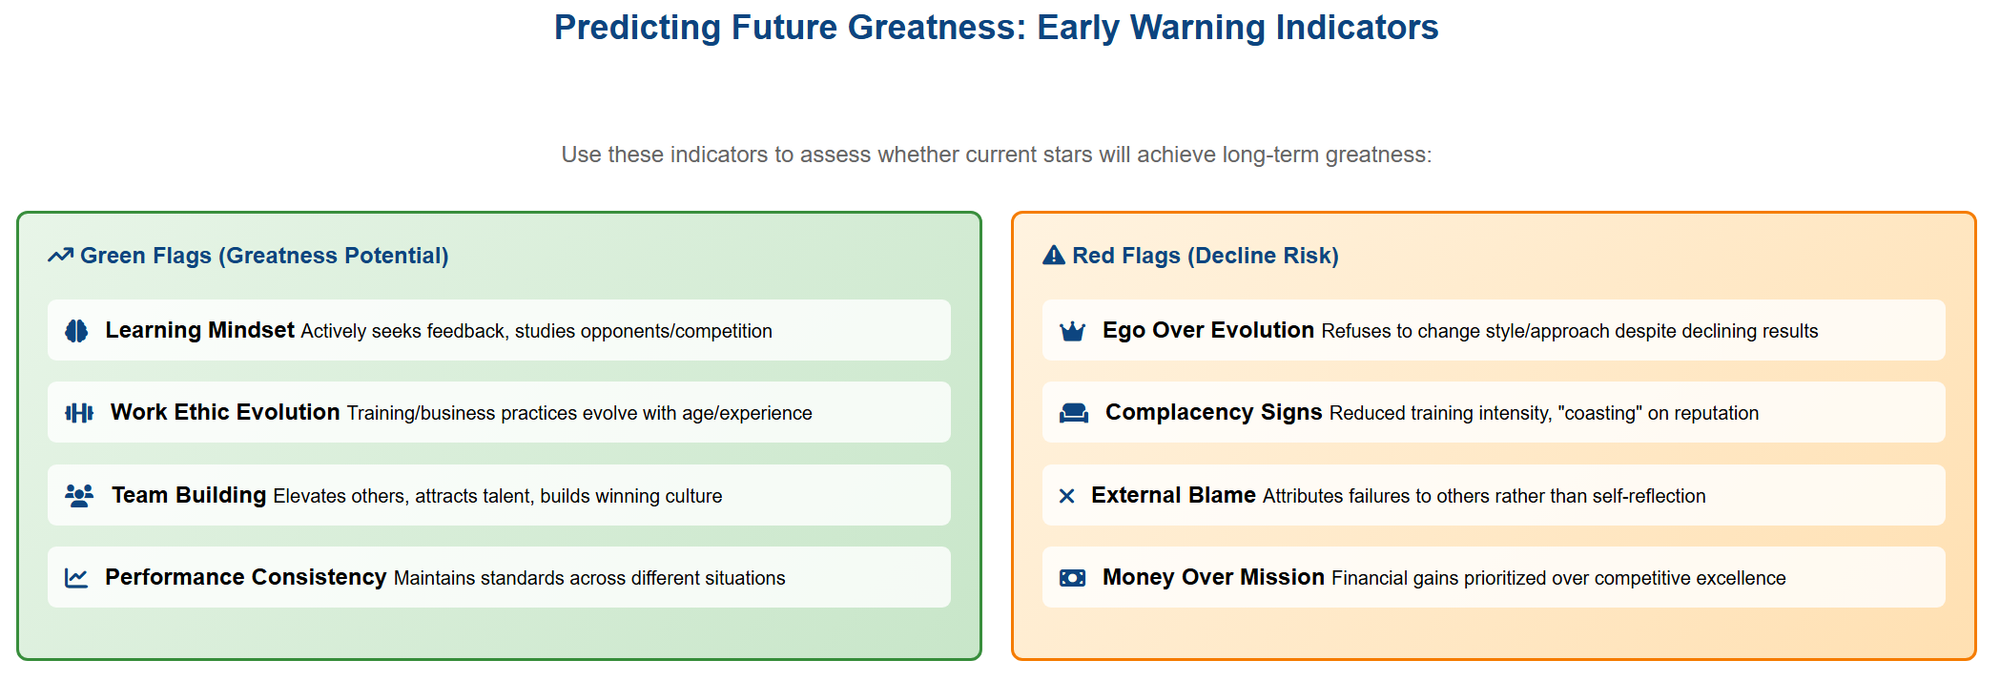Click the 'Use these indicators' subtitle text
Viewport: 2000px width, 681px height.
[996, 155]
